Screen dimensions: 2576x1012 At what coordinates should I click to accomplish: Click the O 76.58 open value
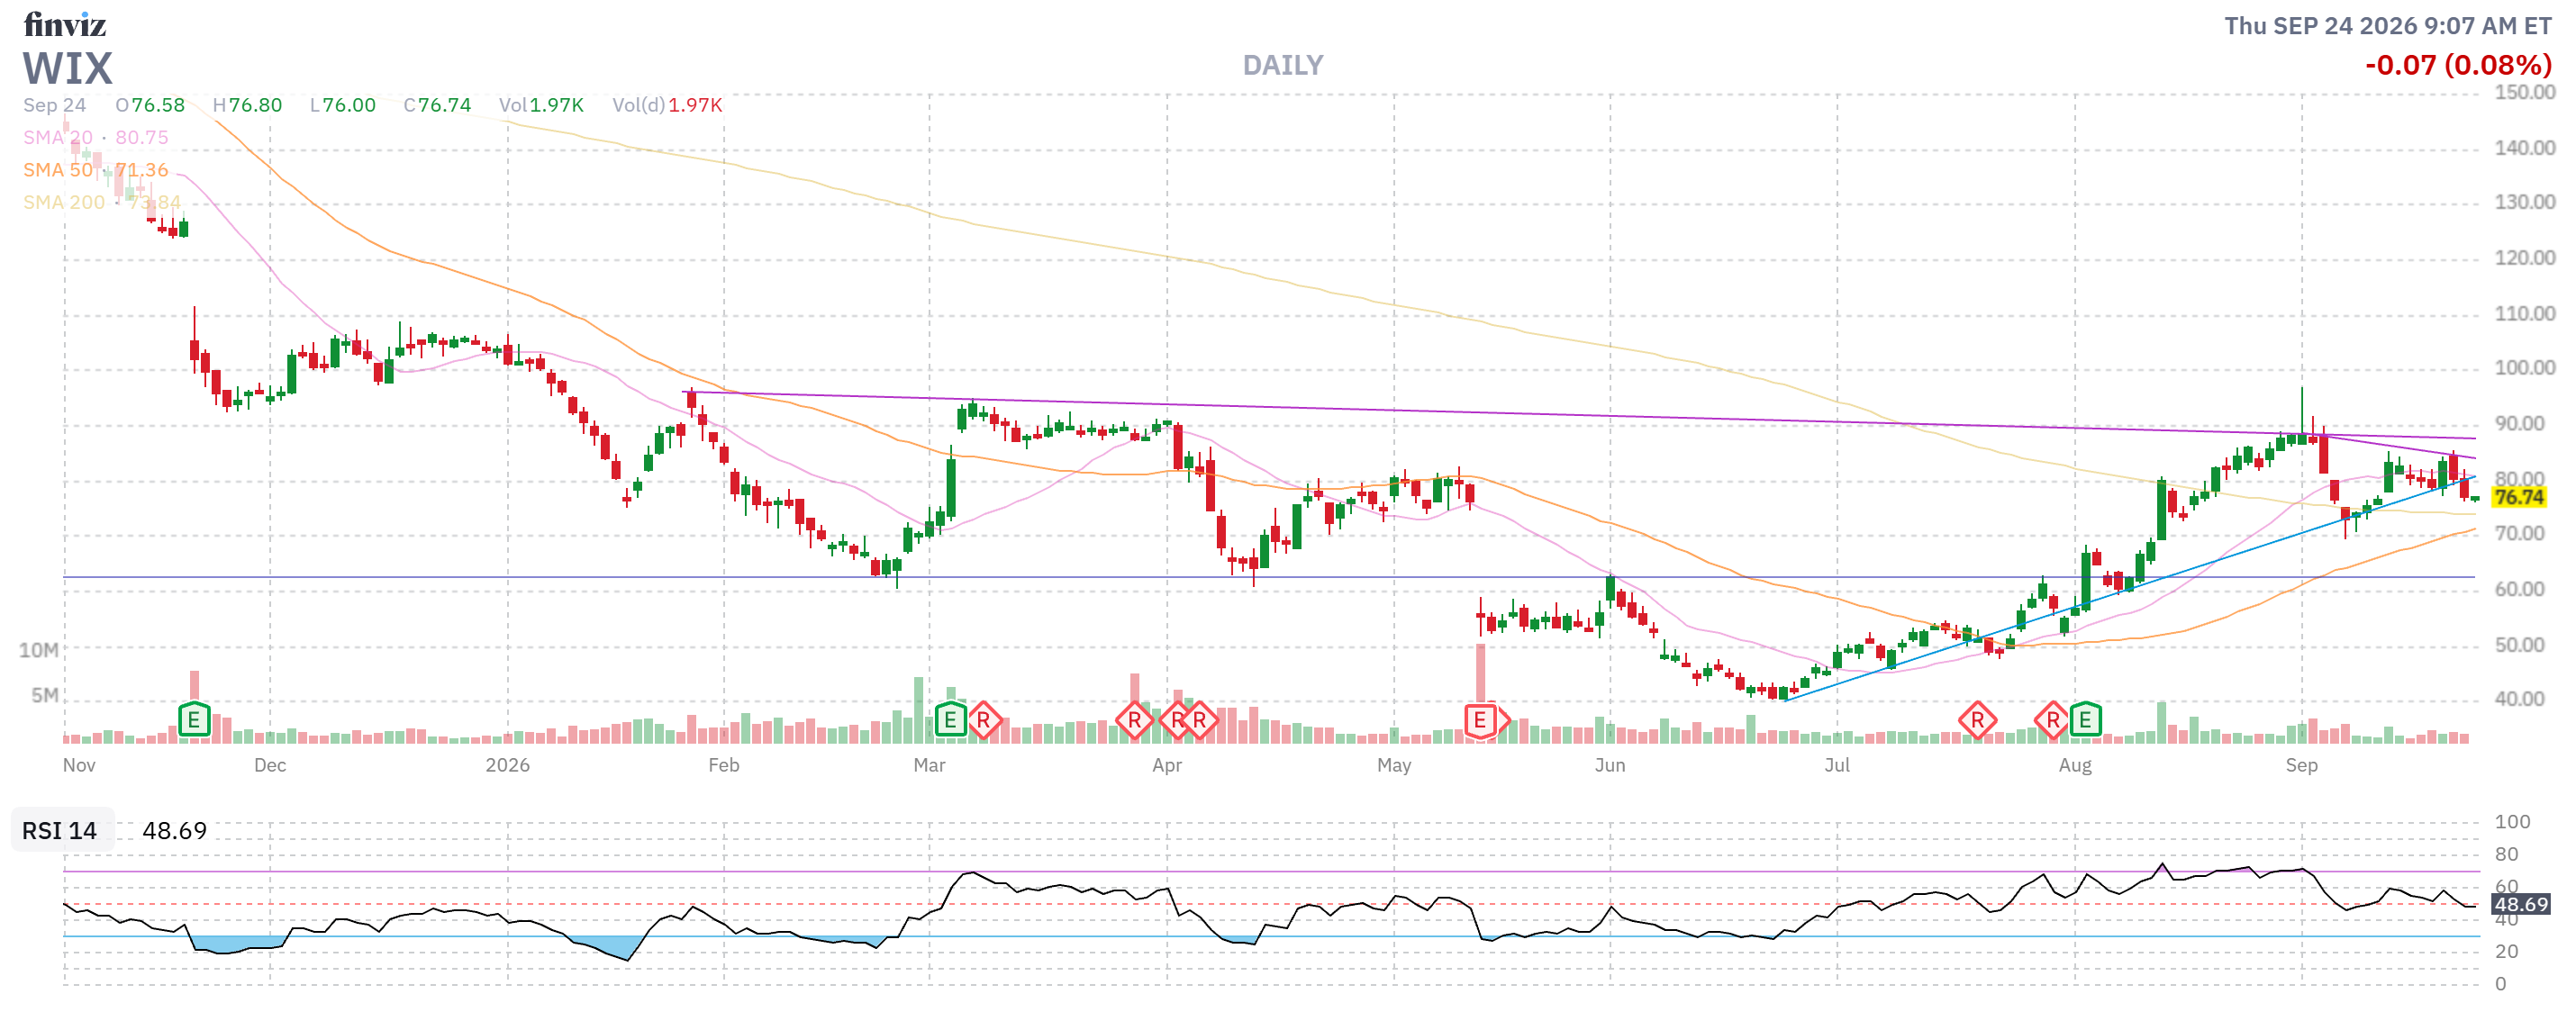[150, 105]
